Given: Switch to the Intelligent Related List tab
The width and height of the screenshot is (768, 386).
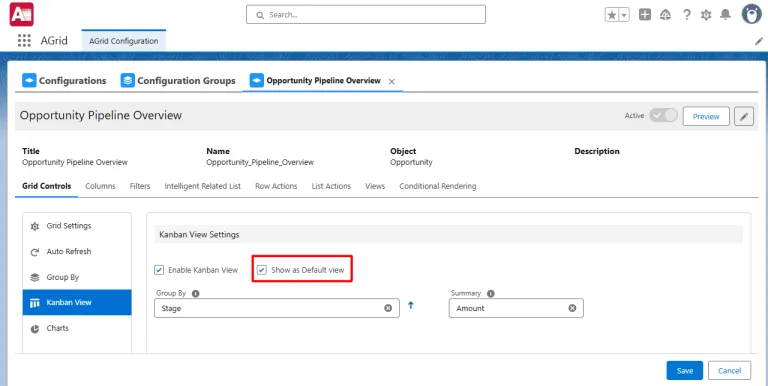Looking at the screenshot, I should coord(203,186).
